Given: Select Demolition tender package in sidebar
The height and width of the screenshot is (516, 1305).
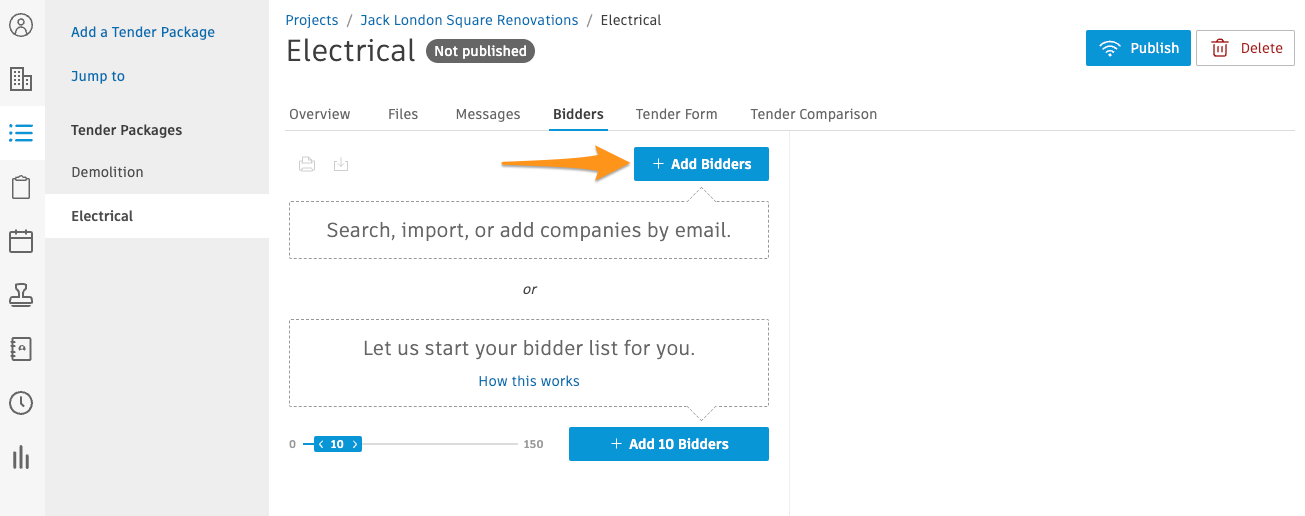Looking at the screenshot, I should (107, 172).
